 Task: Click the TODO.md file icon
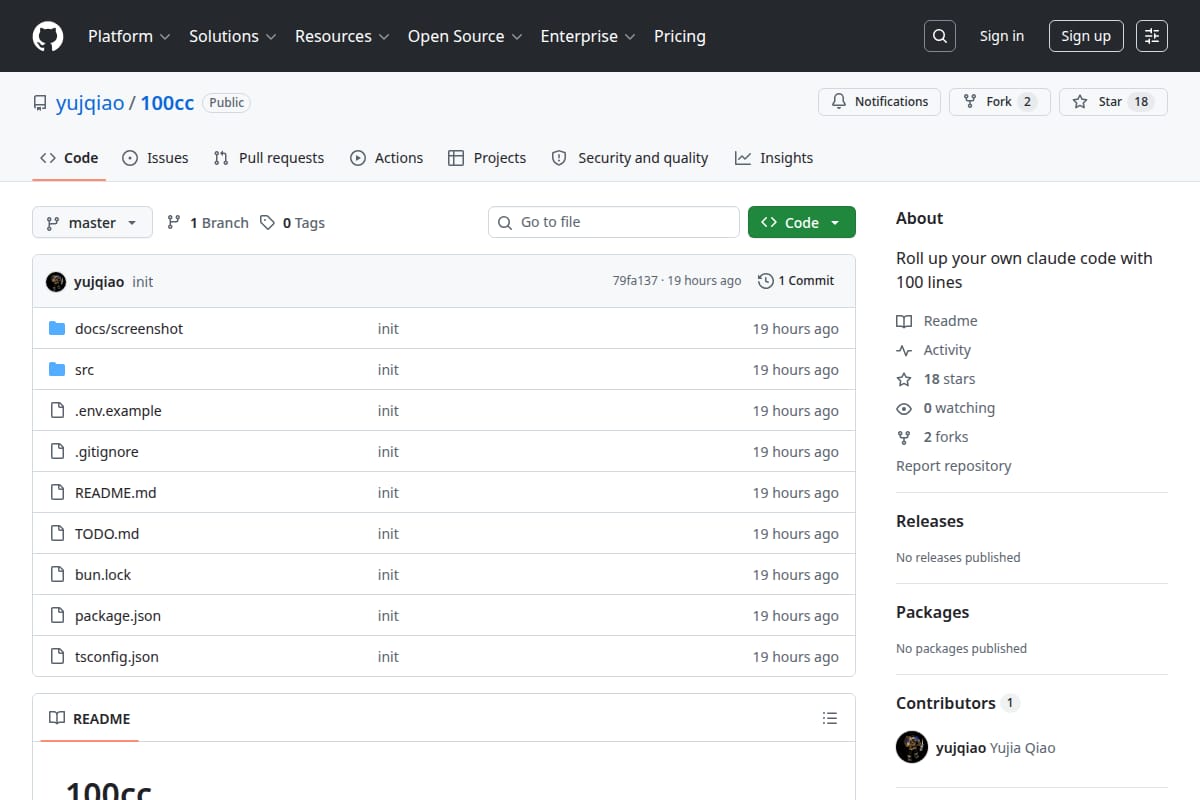pos(57,534)
